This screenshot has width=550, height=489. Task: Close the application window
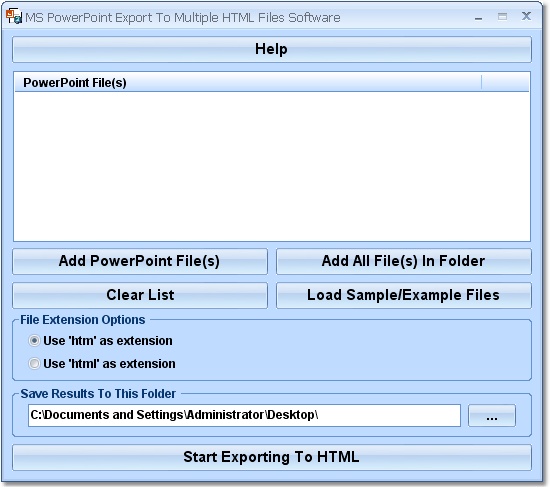tap(526, 16)
